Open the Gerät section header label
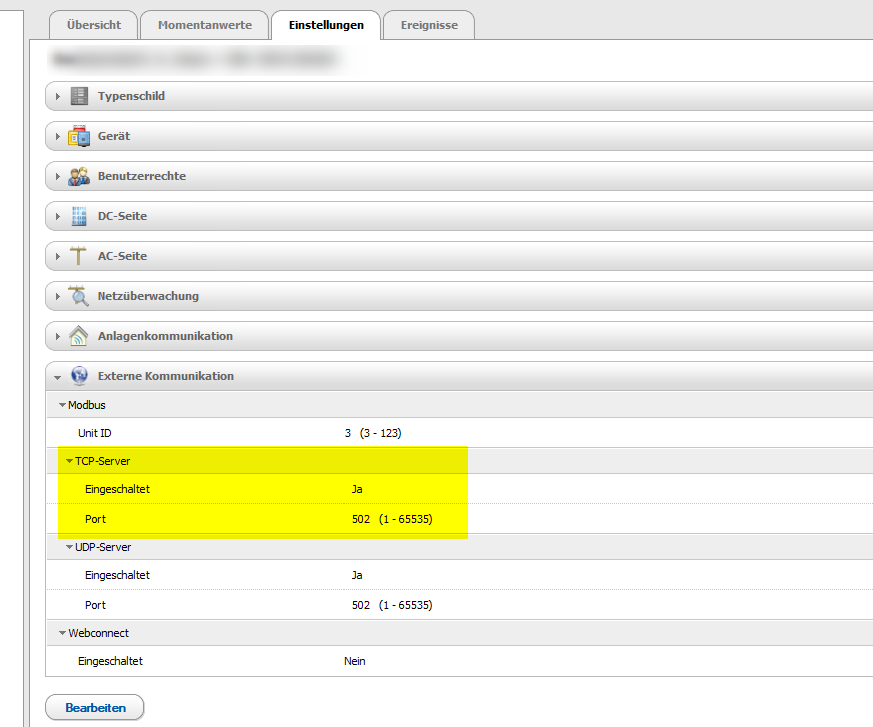Screen dimensions: 873x727 tap(114, 136)
